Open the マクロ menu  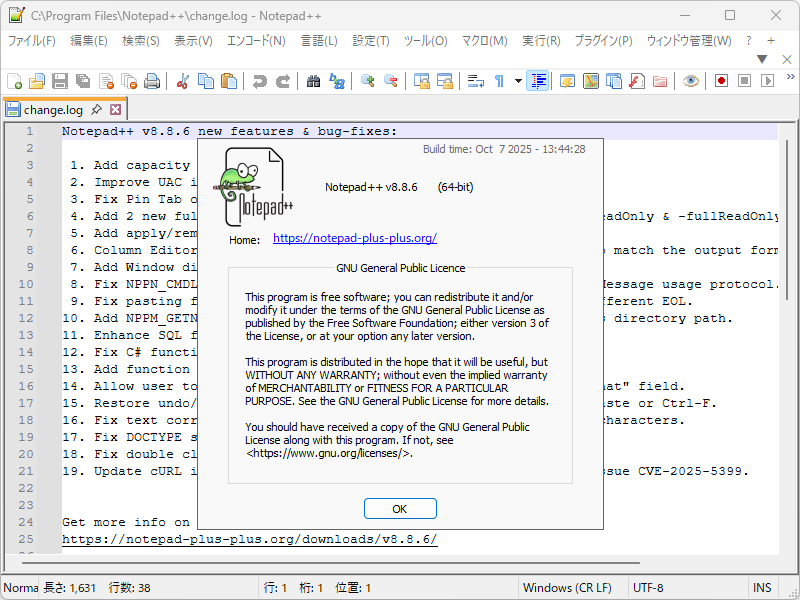coord(485,42)
